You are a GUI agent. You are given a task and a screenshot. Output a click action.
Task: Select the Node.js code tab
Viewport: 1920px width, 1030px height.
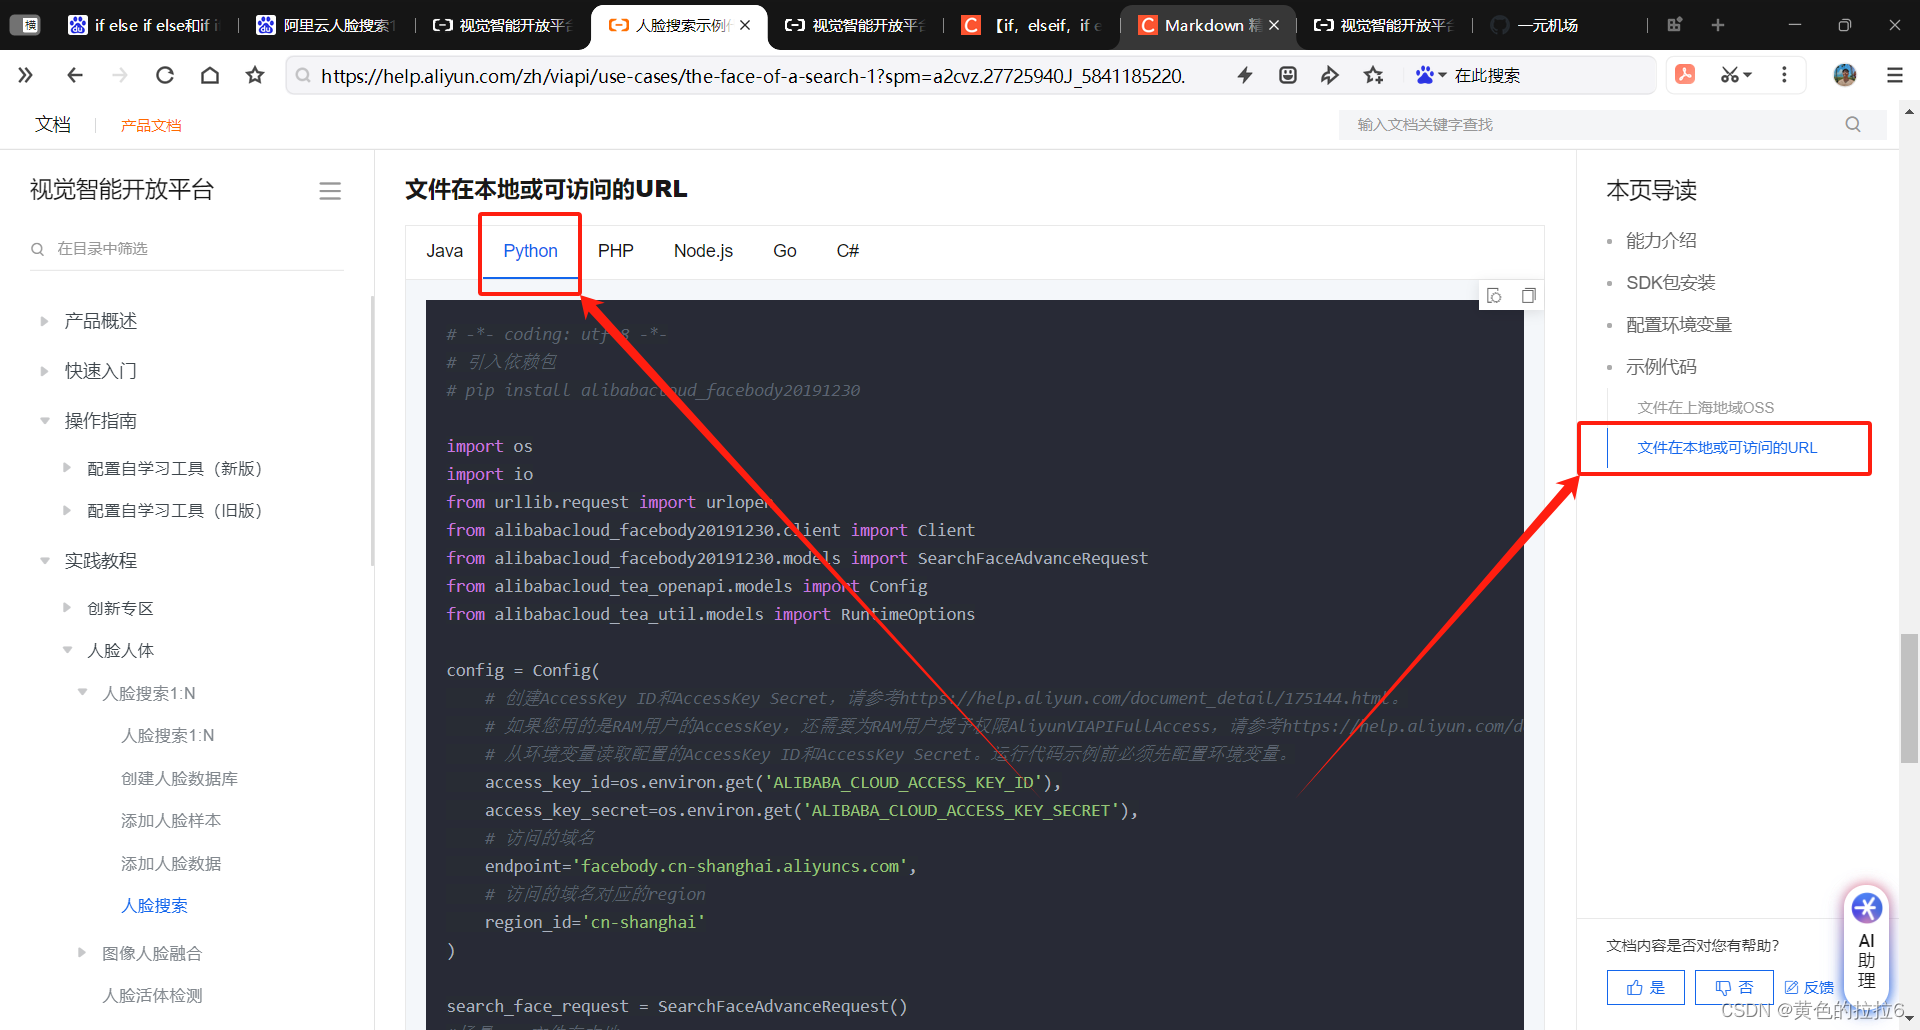(x=703, y=251)
